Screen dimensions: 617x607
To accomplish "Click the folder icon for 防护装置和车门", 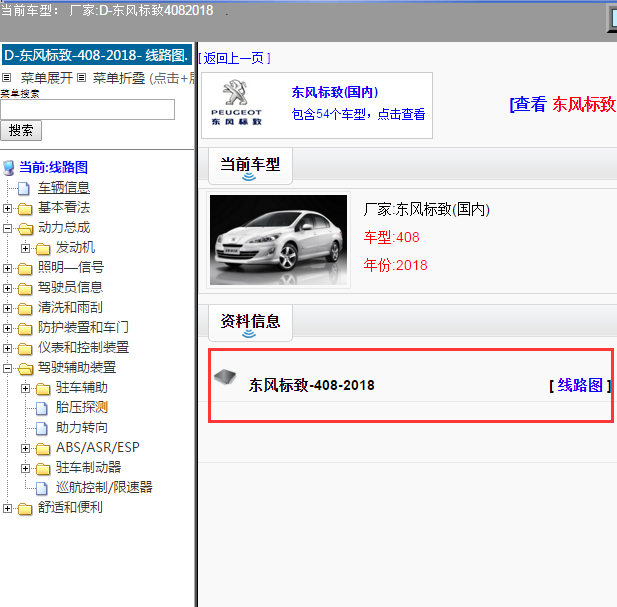I will [x=25, y=328].
